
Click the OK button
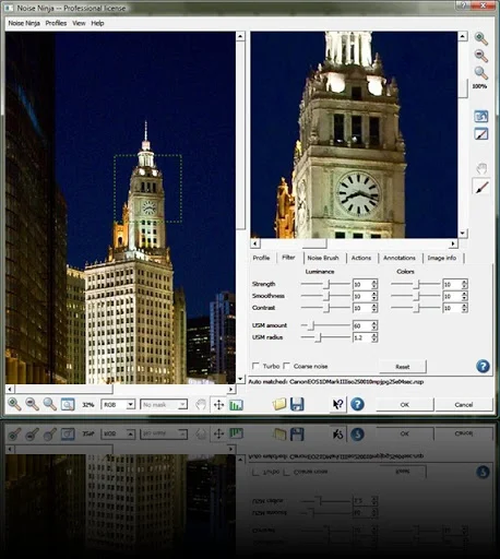pos(404,405)
